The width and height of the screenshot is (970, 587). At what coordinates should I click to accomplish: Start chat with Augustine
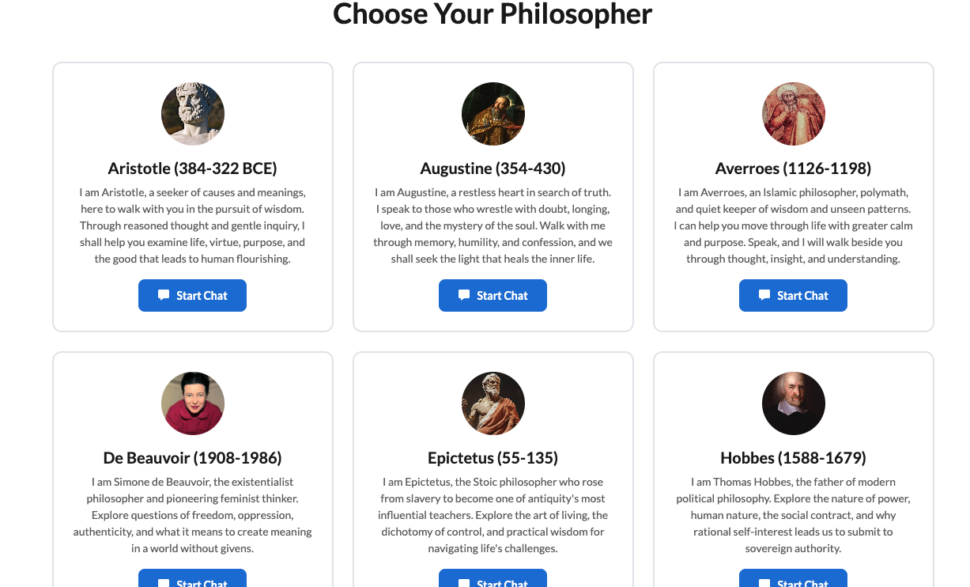point(493,295)
